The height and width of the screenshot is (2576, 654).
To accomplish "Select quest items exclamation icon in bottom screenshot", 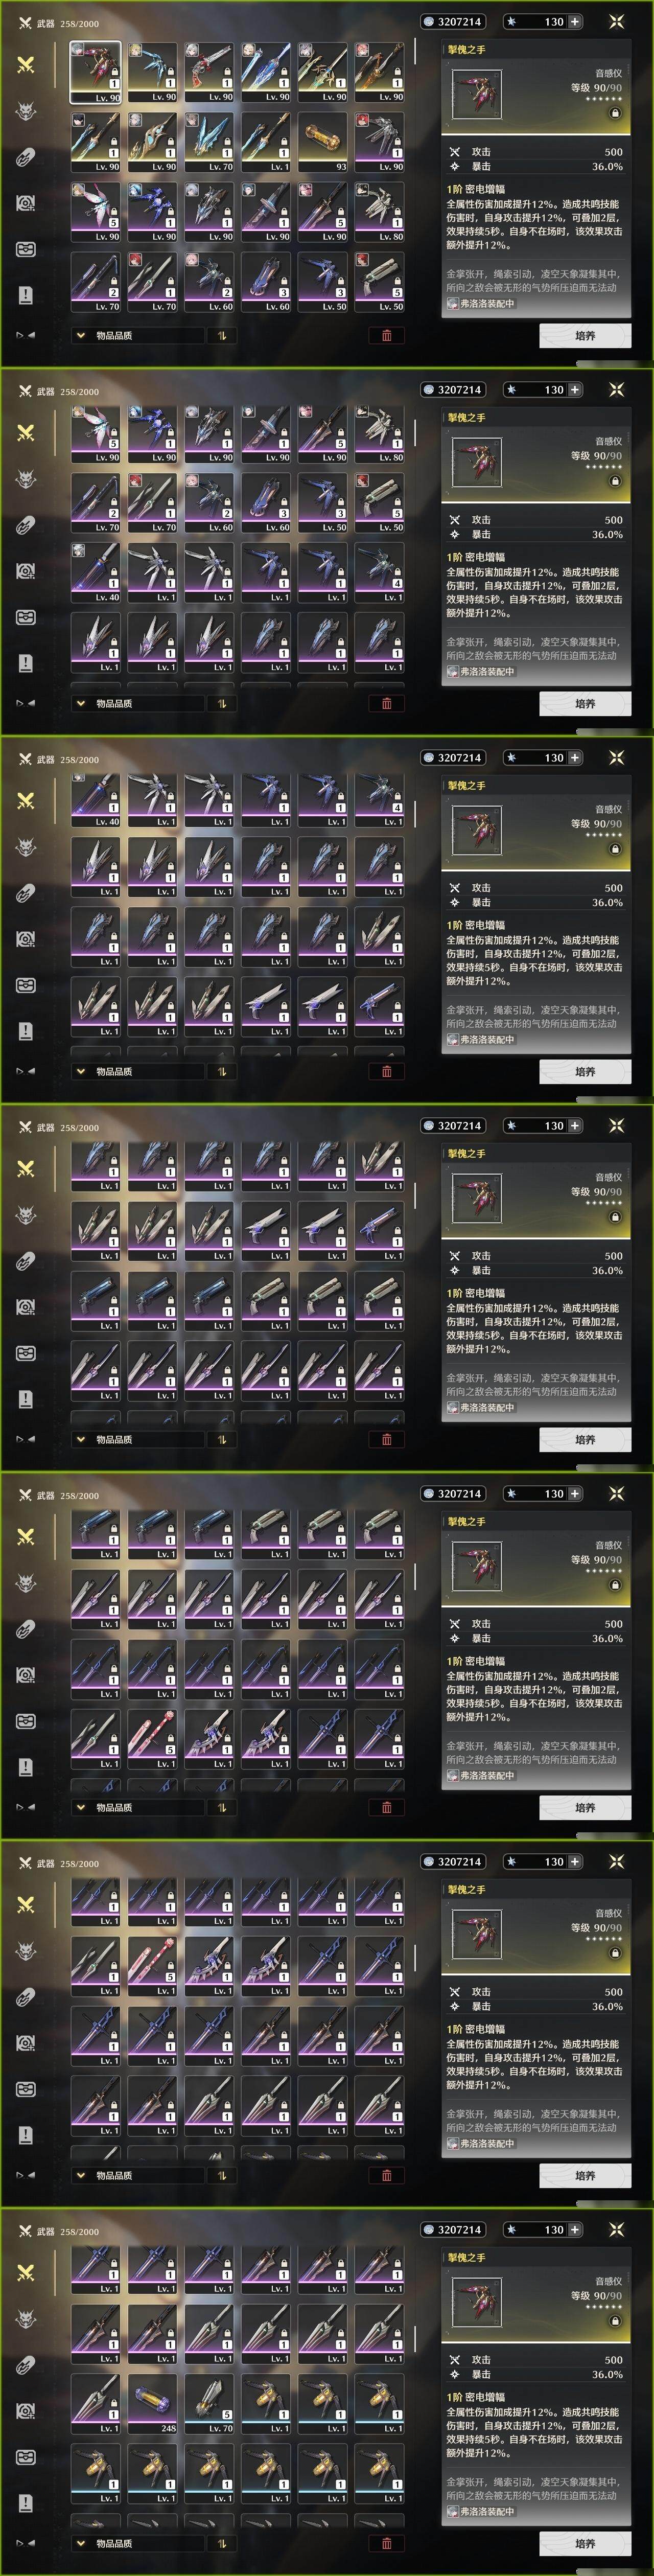I will (x=26, y=2503).
